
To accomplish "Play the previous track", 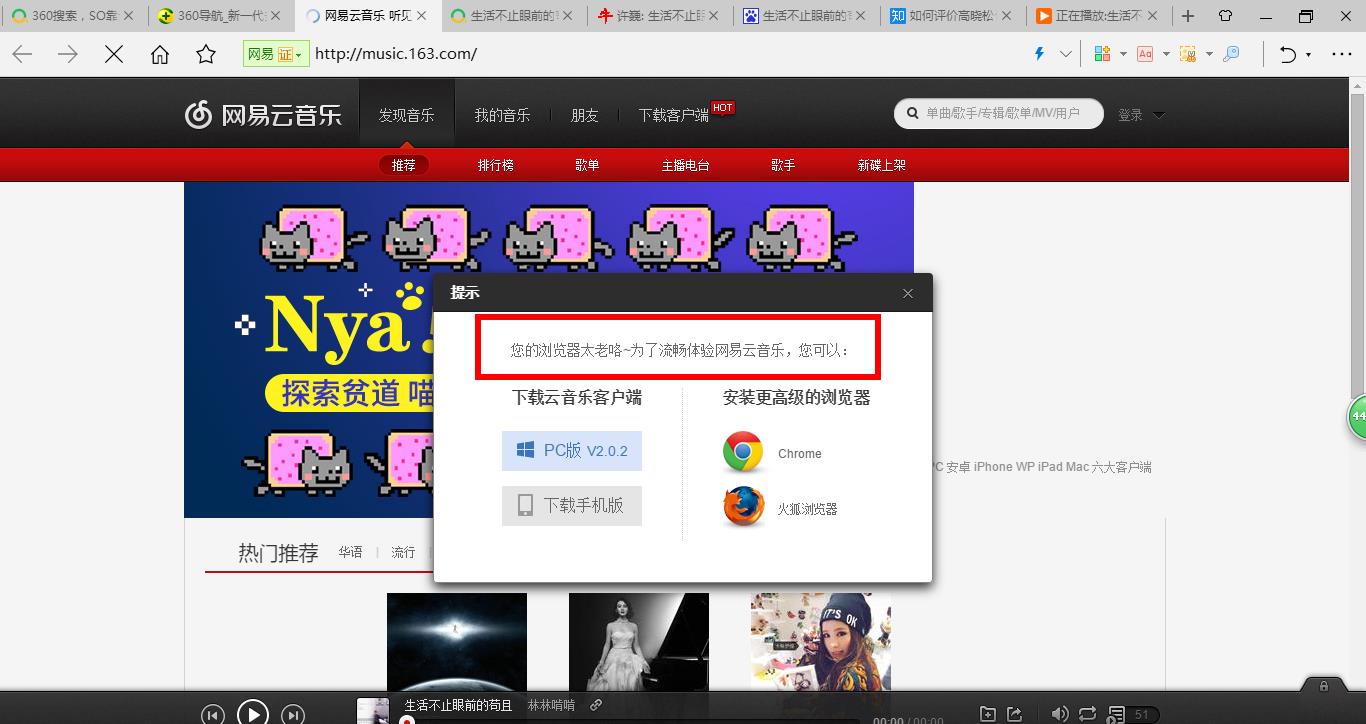I will pos(212,714).
